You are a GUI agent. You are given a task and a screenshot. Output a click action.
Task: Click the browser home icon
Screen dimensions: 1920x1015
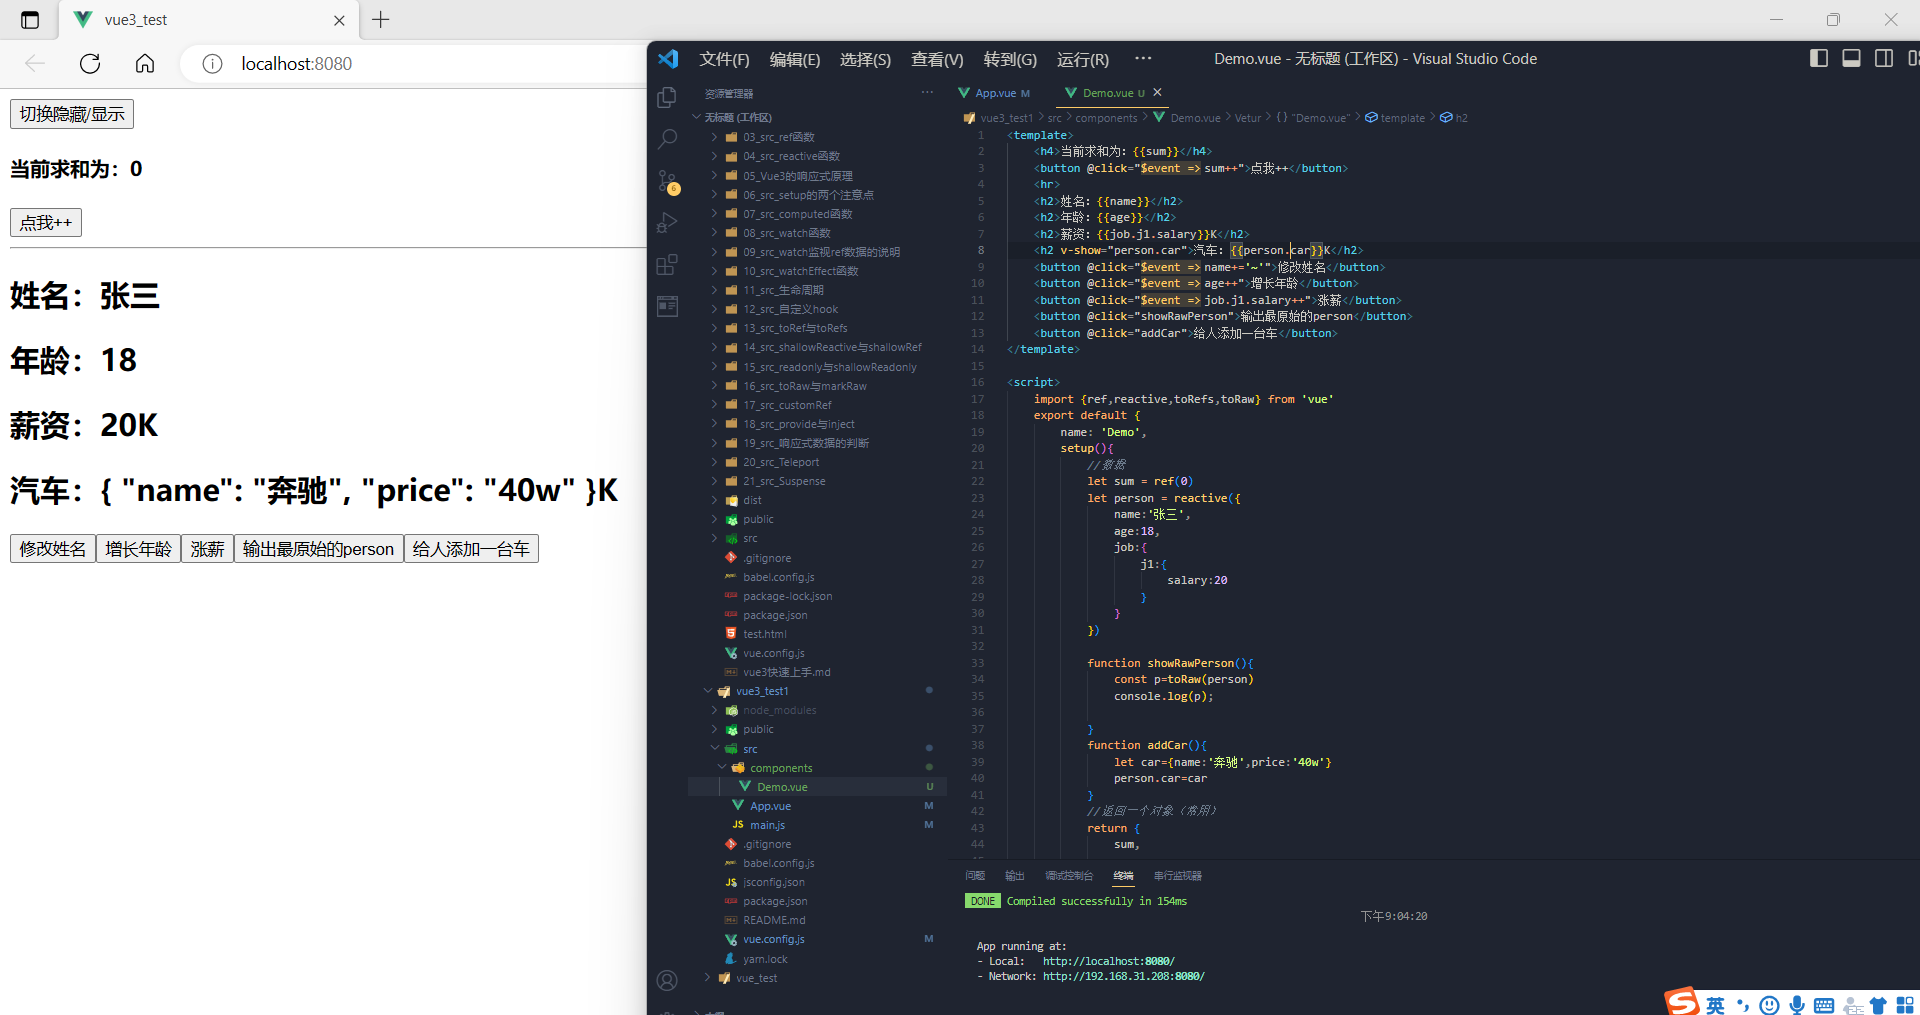click(145, 64)
